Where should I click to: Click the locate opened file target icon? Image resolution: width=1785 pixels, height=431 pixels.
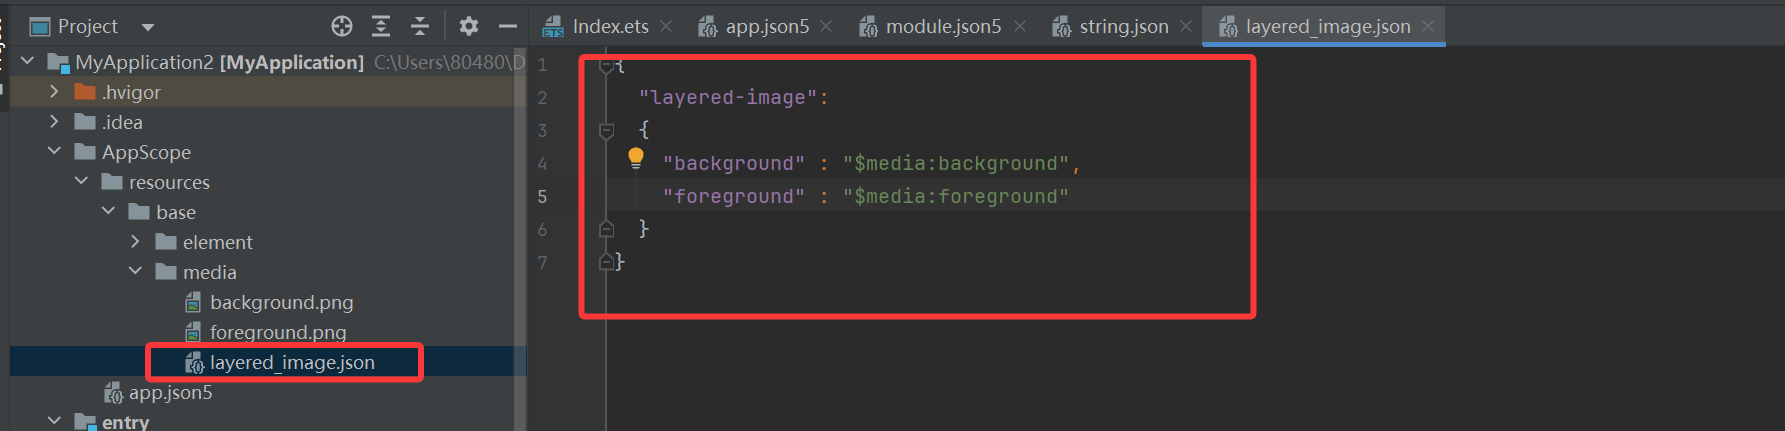(342, 26)
